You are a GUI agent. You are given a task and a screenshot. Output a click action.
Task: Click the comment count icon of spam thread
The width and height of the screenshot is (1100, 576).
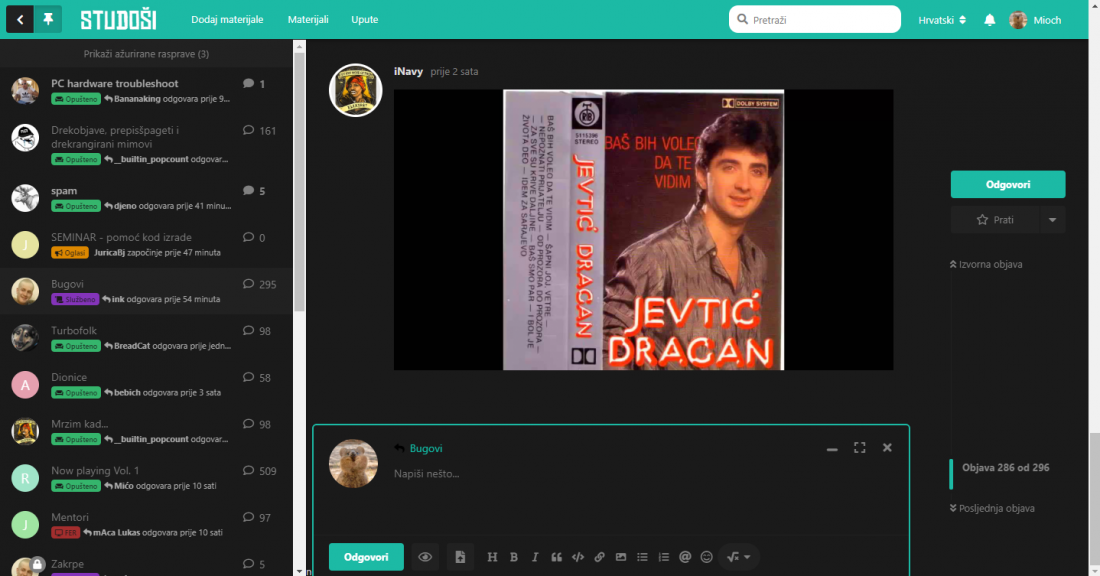point(248,191)
